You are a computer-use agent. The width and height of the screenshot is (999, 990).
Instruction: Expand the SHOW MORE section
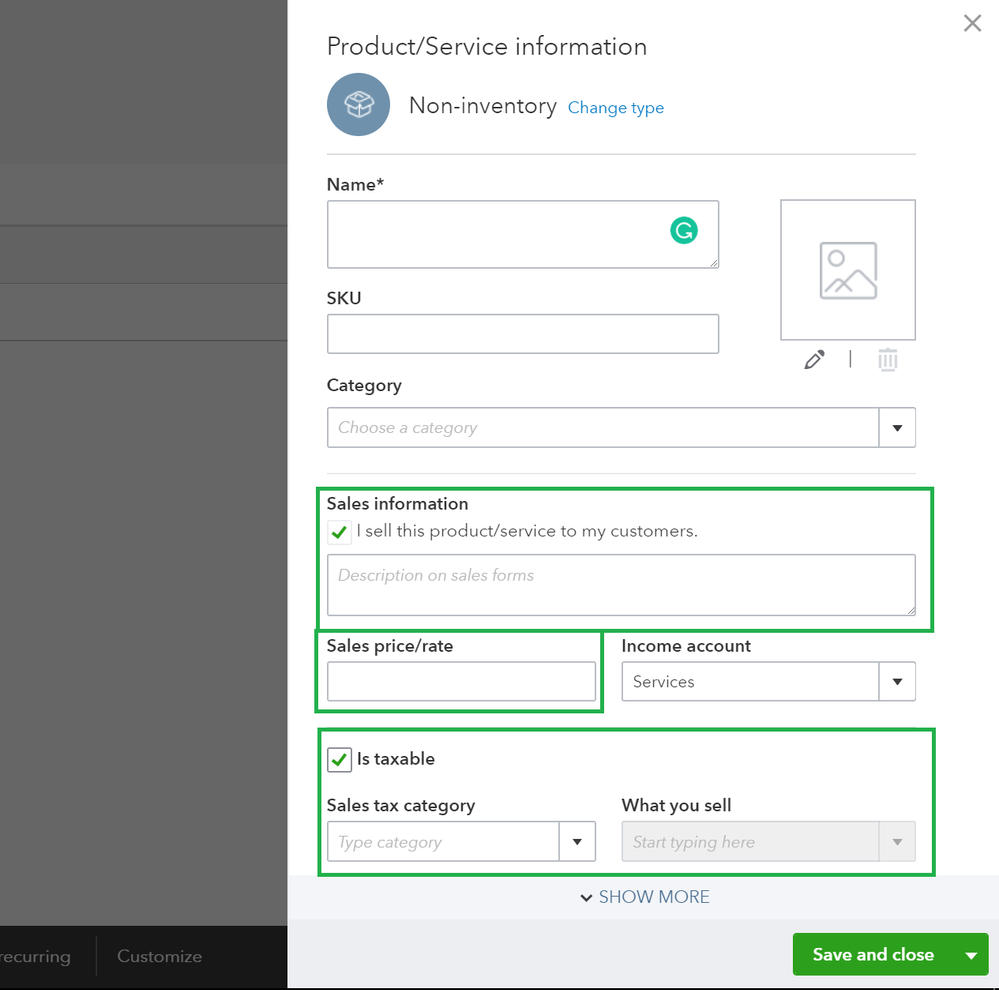(645, 897)
